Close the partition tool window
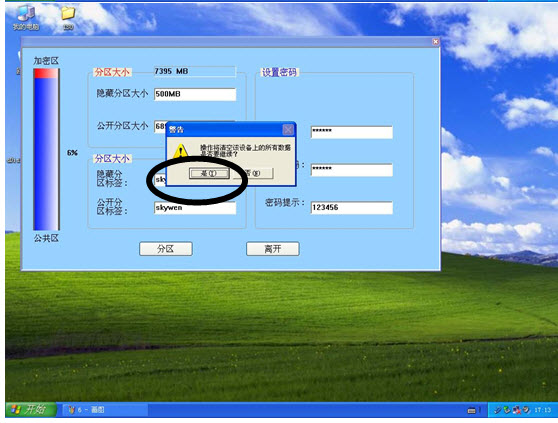The height and width of the screenshot is (423, 558). 436,42
